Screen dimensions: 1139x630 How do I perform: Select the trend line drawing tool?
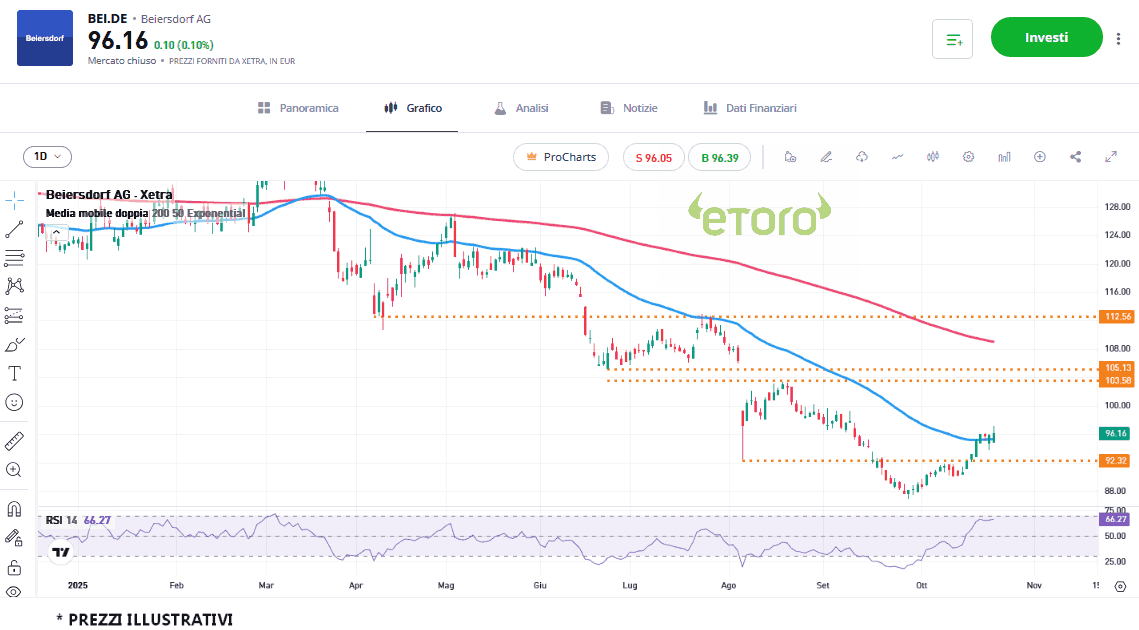pyautogui.click(x=15, y=229)
